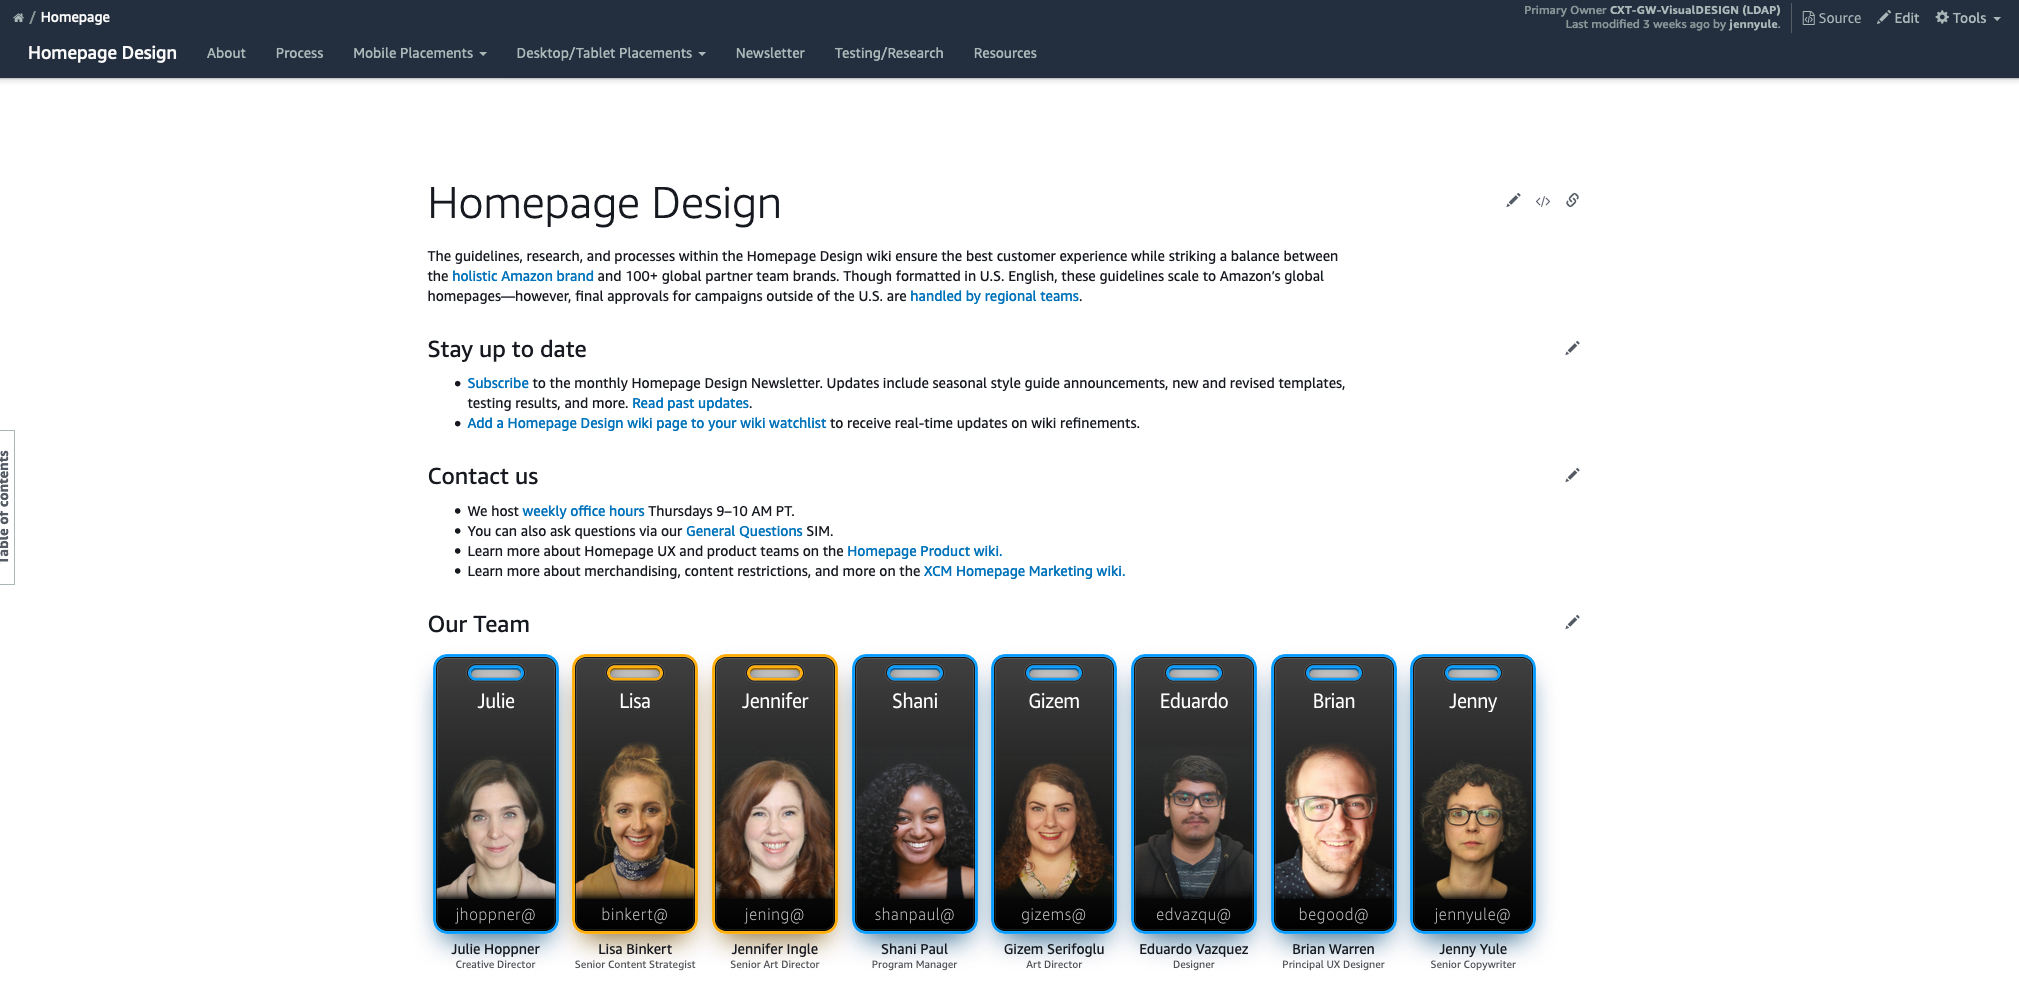This screenshot has height=1000, width=2019.
Task: Click Julie's badge card
Action: pos(496,794)
